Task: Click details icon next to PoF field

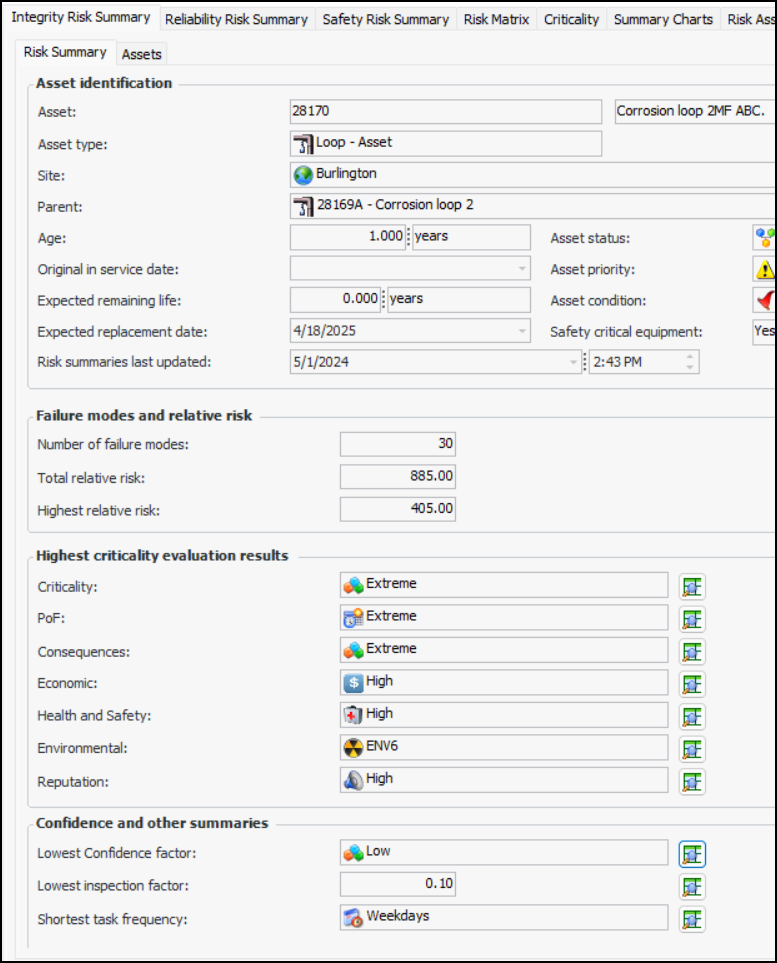Action: tap(692, 619)
